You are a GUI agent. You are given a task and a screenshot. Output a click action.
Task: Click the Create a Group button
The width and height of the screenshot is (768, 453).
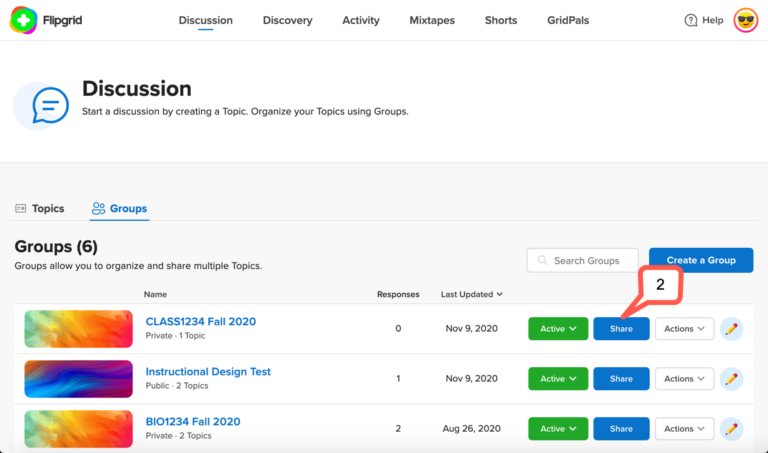pyautogui.click(x=701, y=260)
